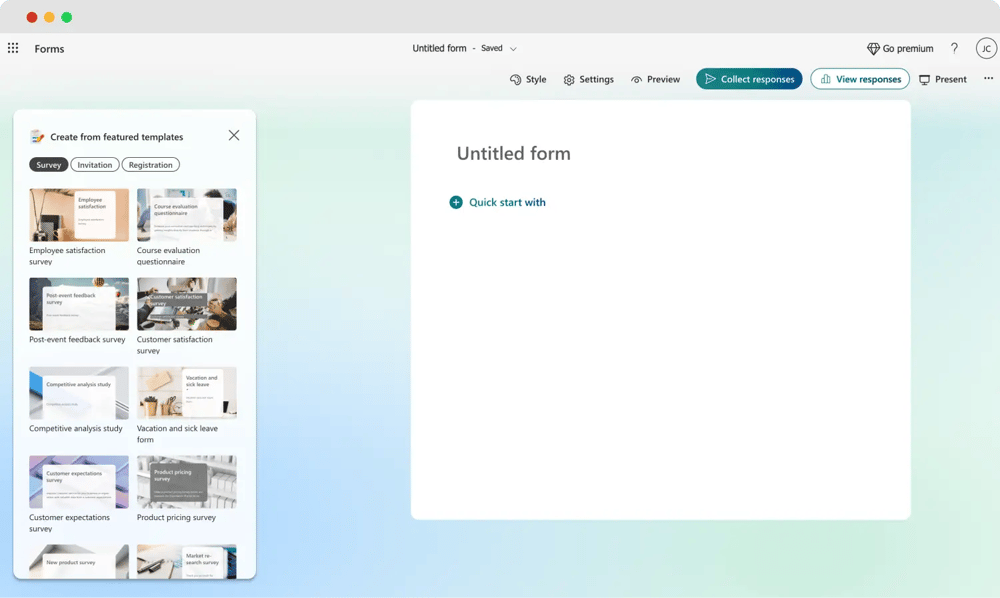Select the Survey template filter
Viewport: 1000px width, 598px height.
coord(49,165)
